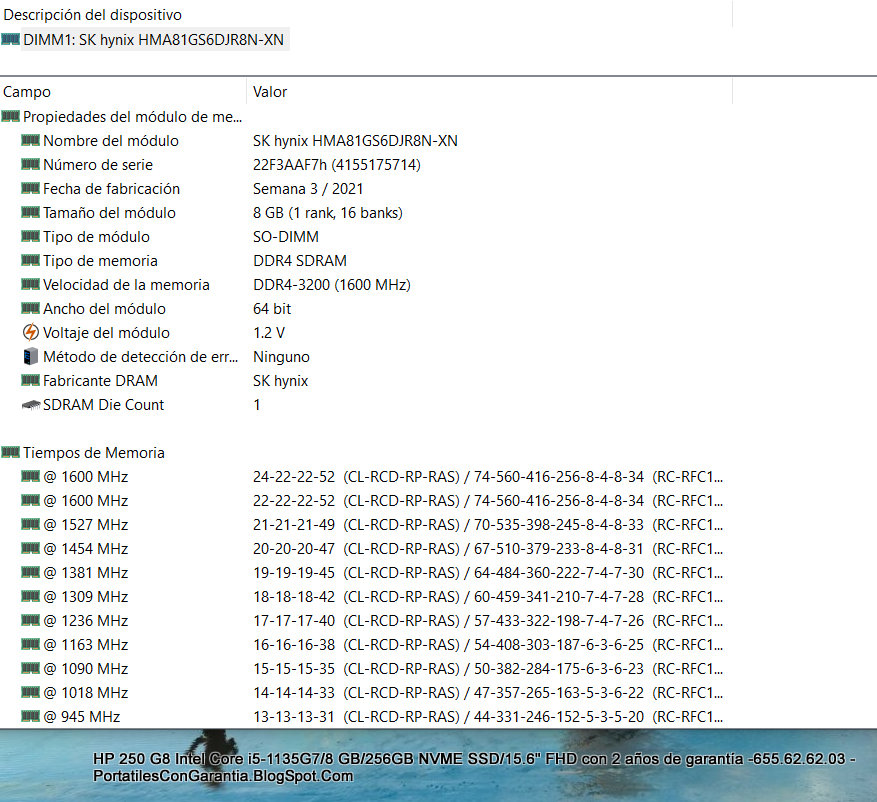Select timing value starting 22-22-22-52
Image resolution: width=877 pixels, height=802 pixels.
[x=488, y=501]
